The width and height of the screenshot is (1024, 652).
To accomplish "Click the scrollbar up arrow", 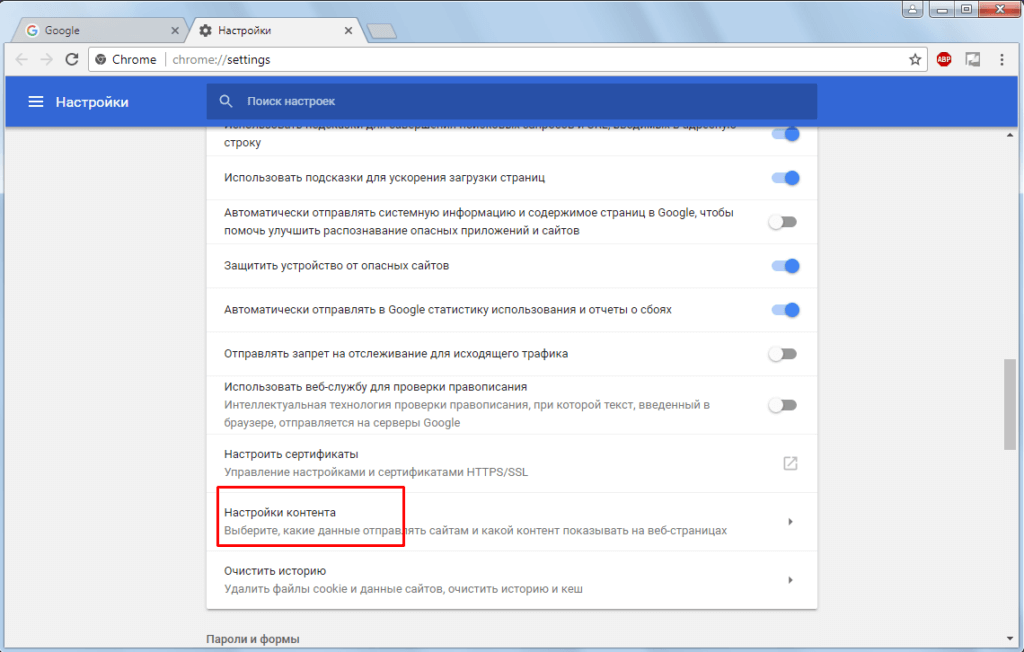I will 1010,135.
